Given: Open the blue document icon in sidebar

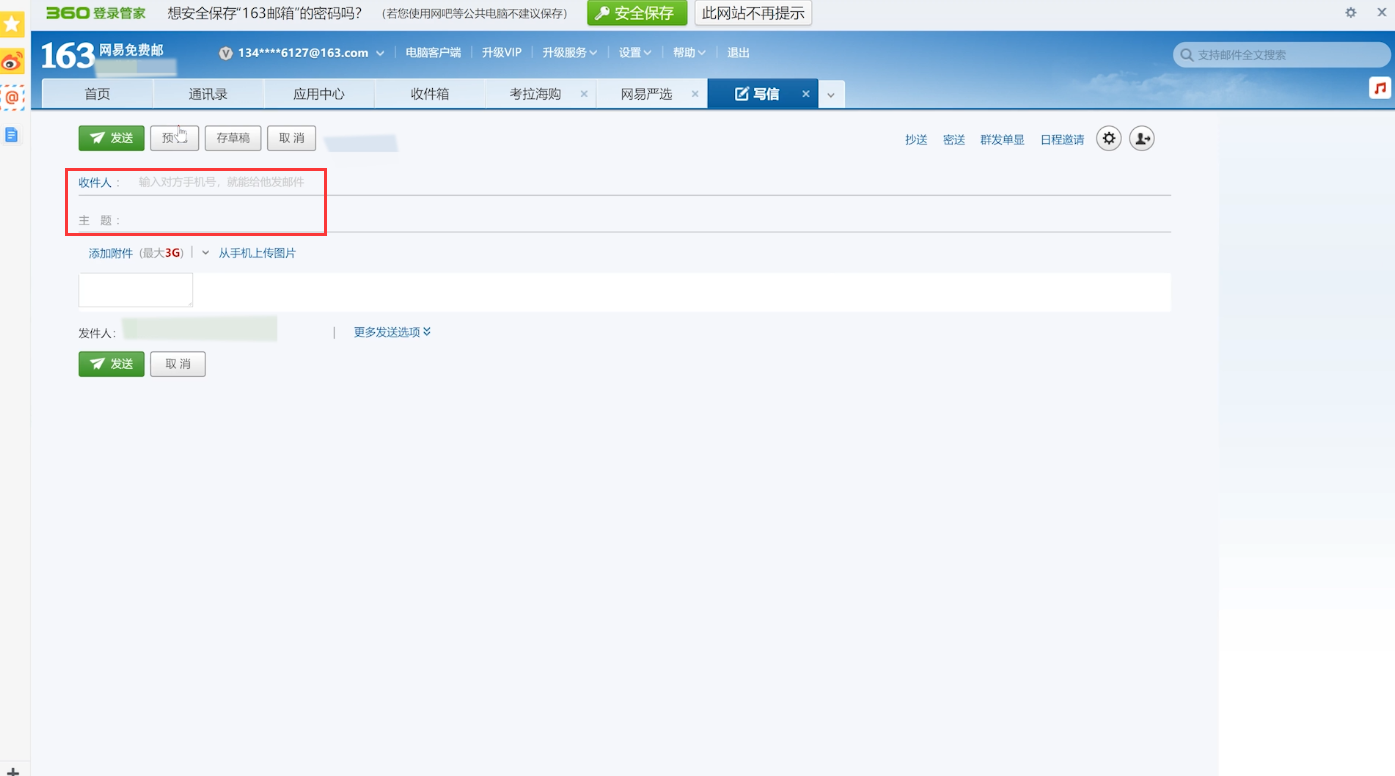Looking at the screenshot, I should [x=12, y=134].
